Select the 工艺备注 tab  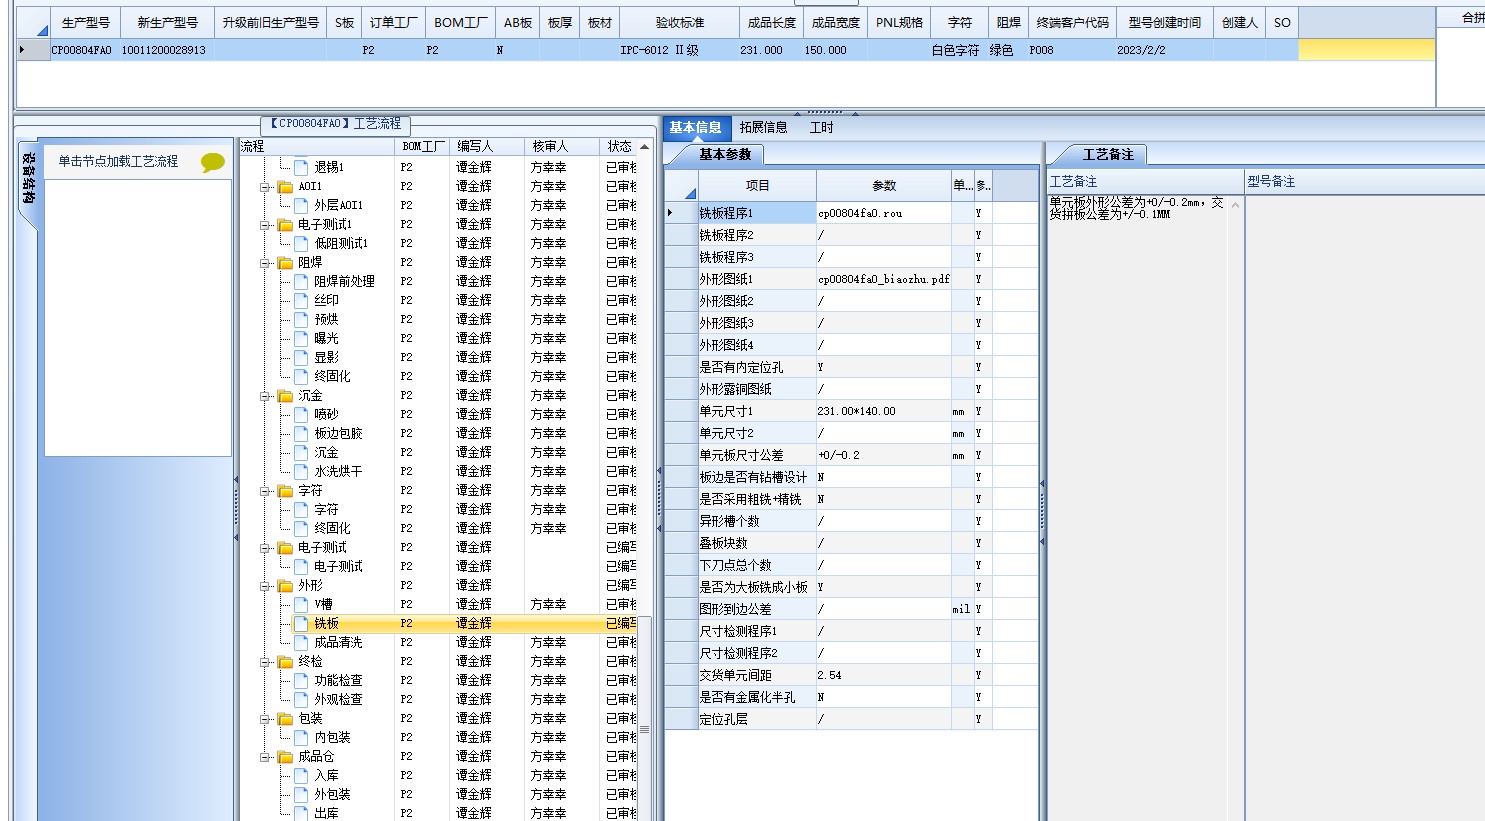pyautogui.click(x=1108, y=154)
